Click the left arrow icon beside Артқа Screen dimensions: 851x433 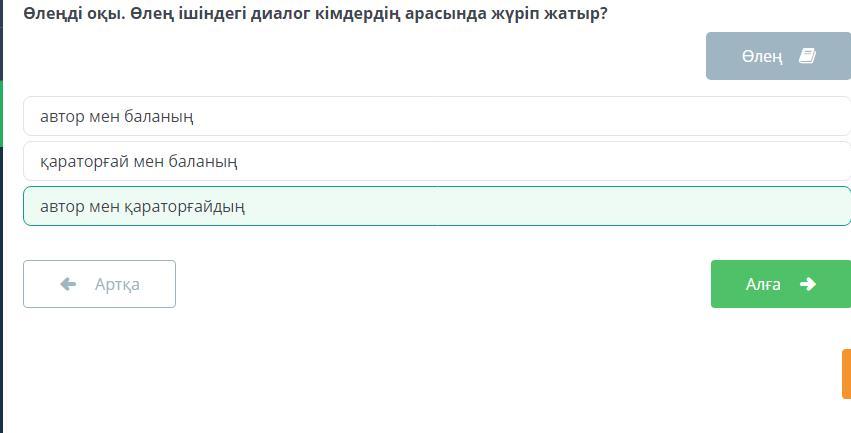coord(69,284)
